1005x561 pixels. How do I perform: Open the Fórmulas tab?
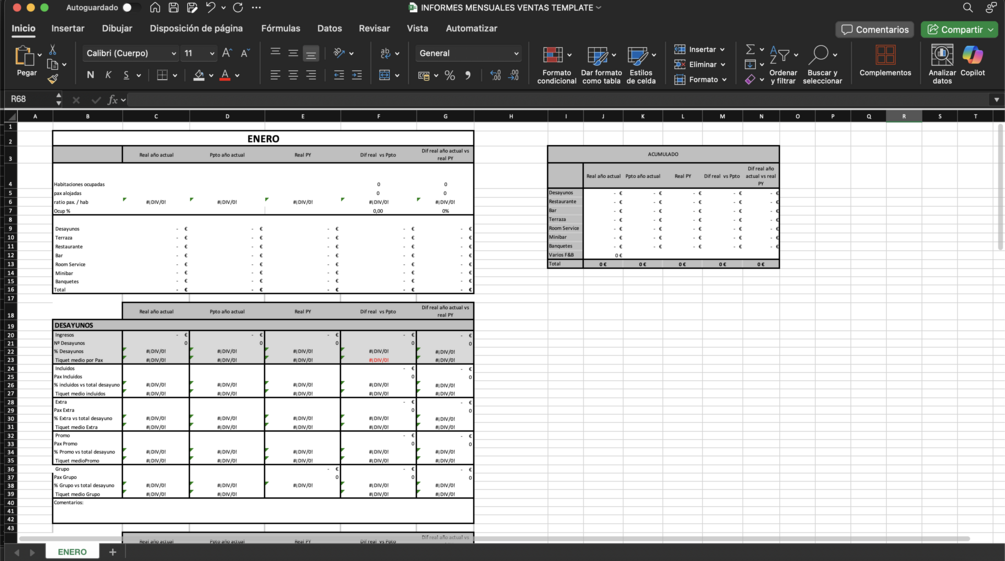click(x=280, y=28)
